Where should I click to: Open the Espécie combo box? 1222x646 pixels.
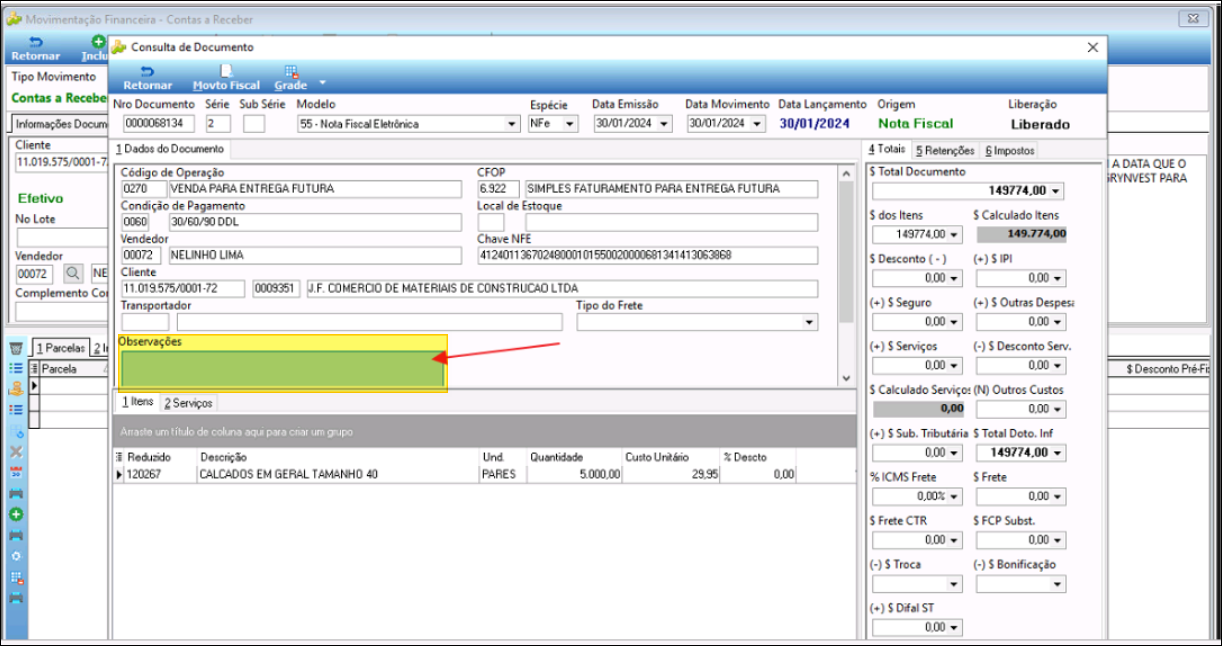click(570, 124)
